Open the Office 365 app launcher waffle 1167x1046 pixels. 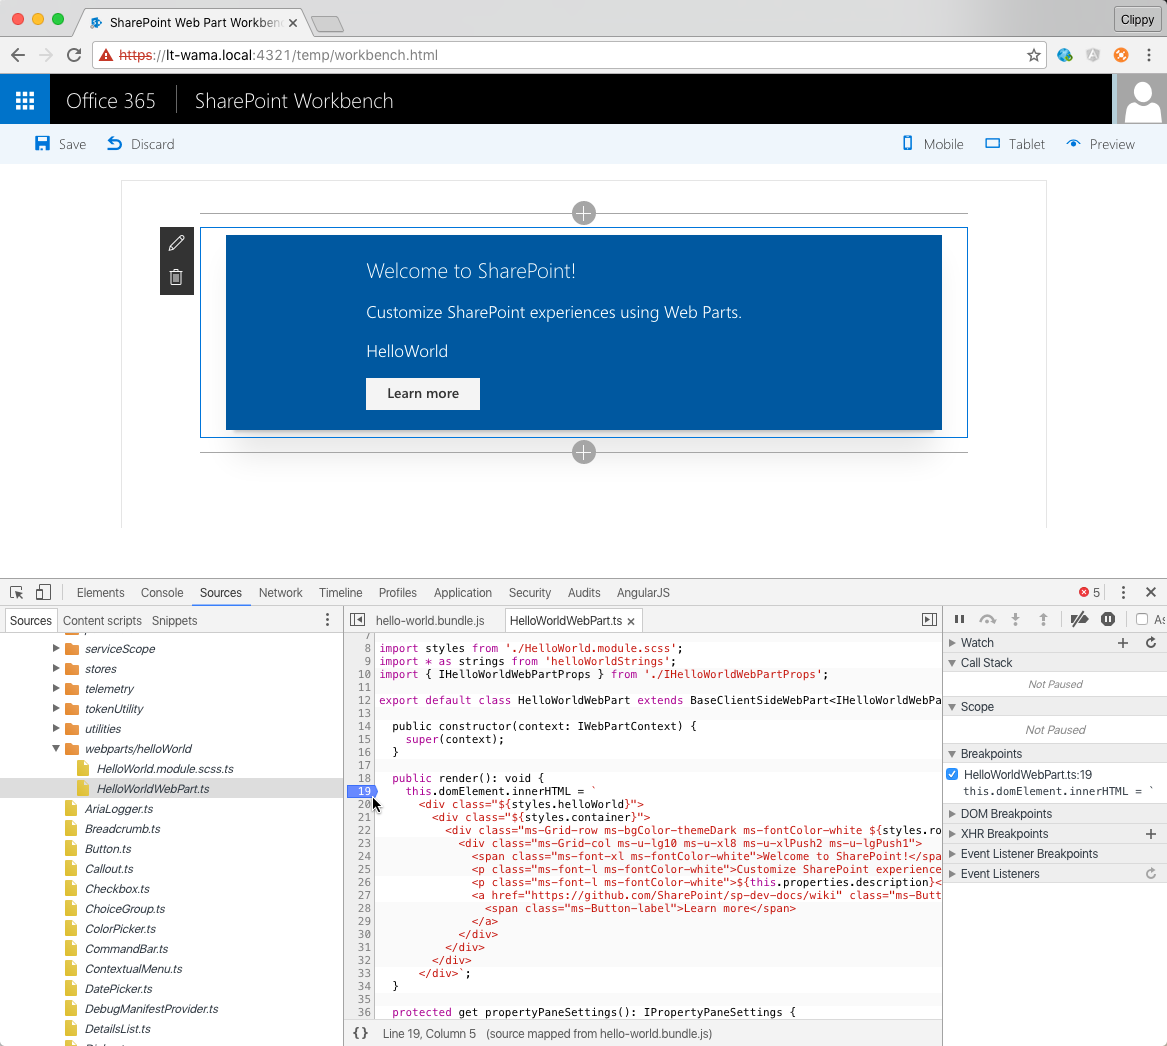pos(25,100)
